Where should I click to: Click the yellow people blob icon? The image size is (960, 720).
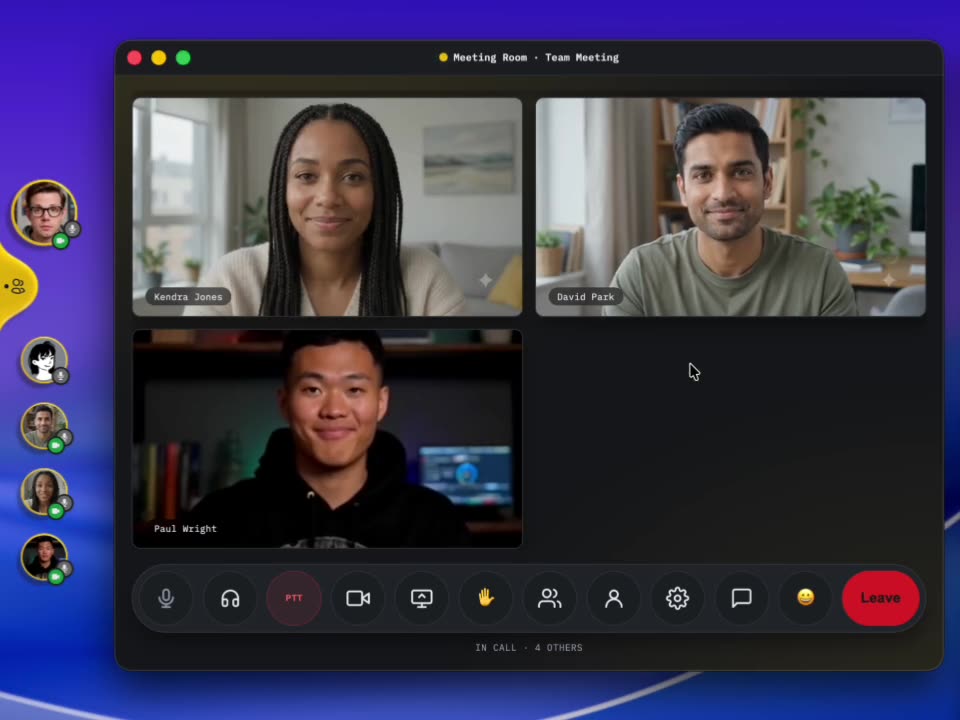click(17, 286)
